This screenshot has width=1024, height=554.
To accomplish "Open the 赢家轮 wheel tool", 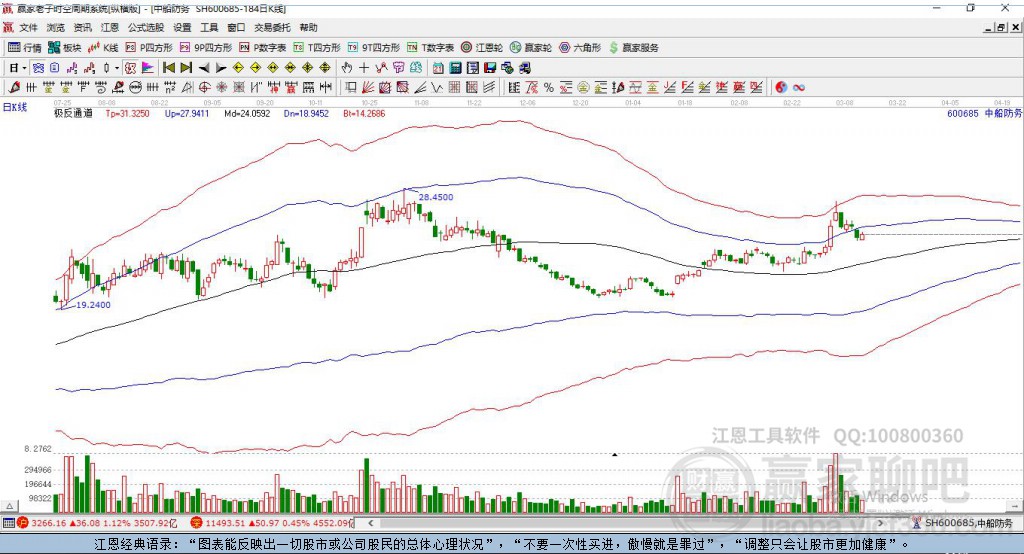I will [531, 48].
